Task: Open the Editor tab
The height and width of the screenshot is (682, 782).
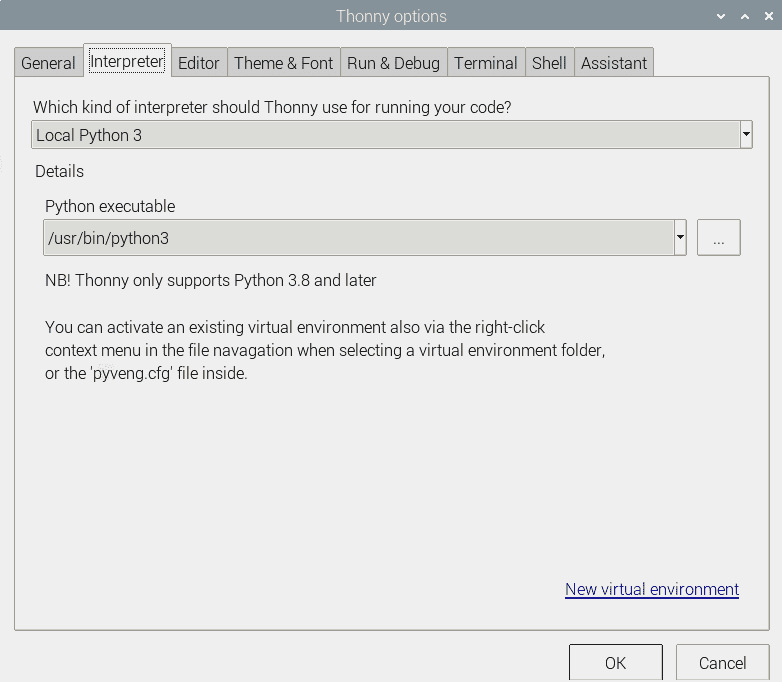Action: pyautogui.click(x=199, y=63)
